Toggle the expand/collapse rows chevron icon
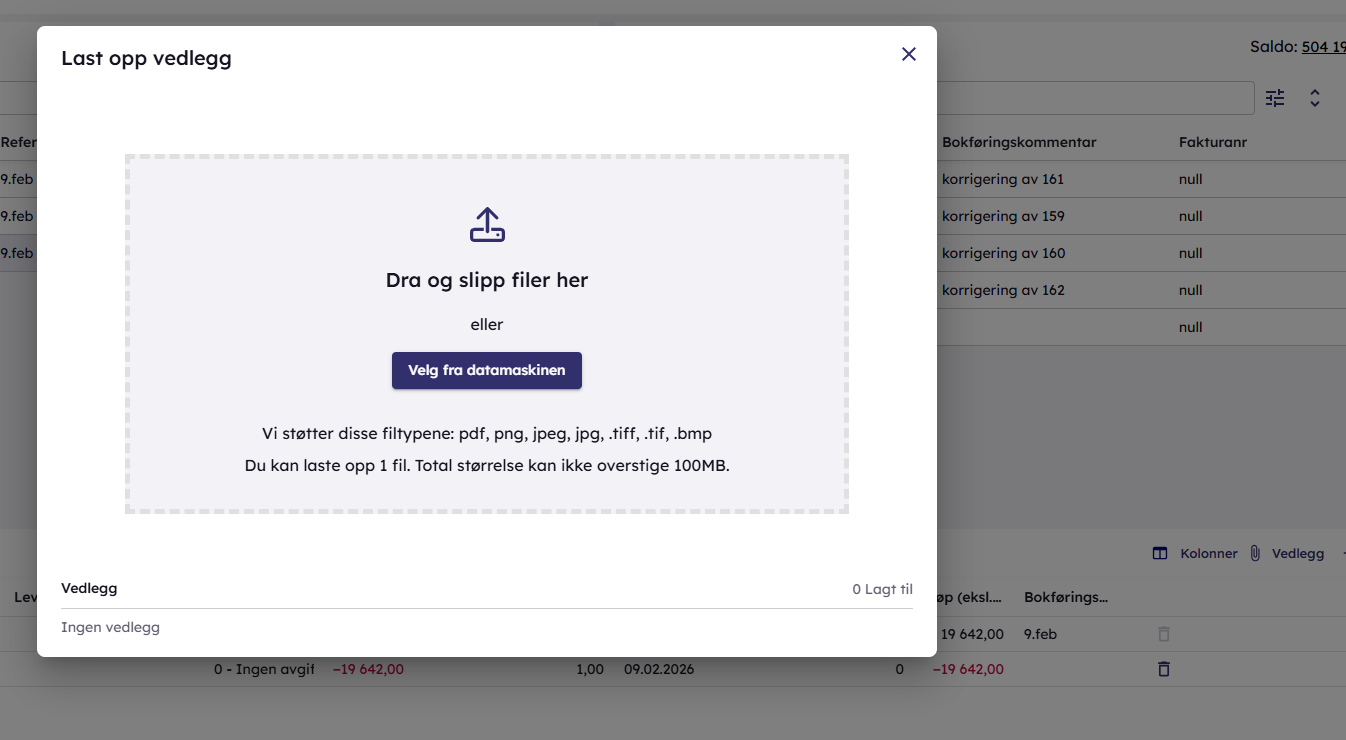 click(x=1315, y=98)
